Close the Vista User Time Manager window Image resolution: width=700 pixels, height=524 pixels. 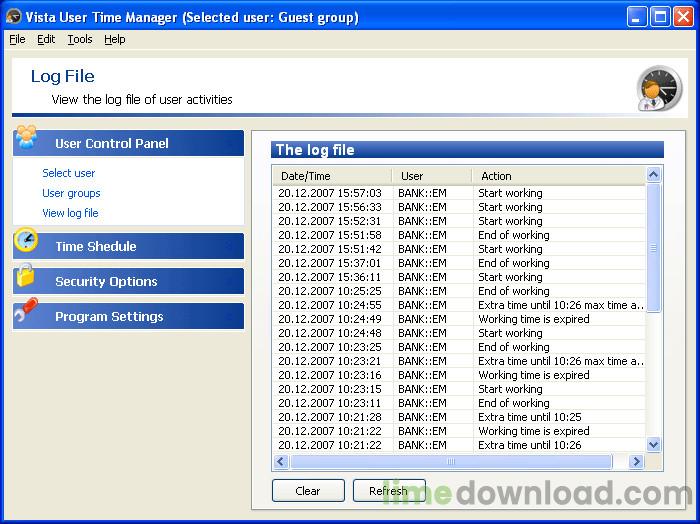tap(683, 17)
